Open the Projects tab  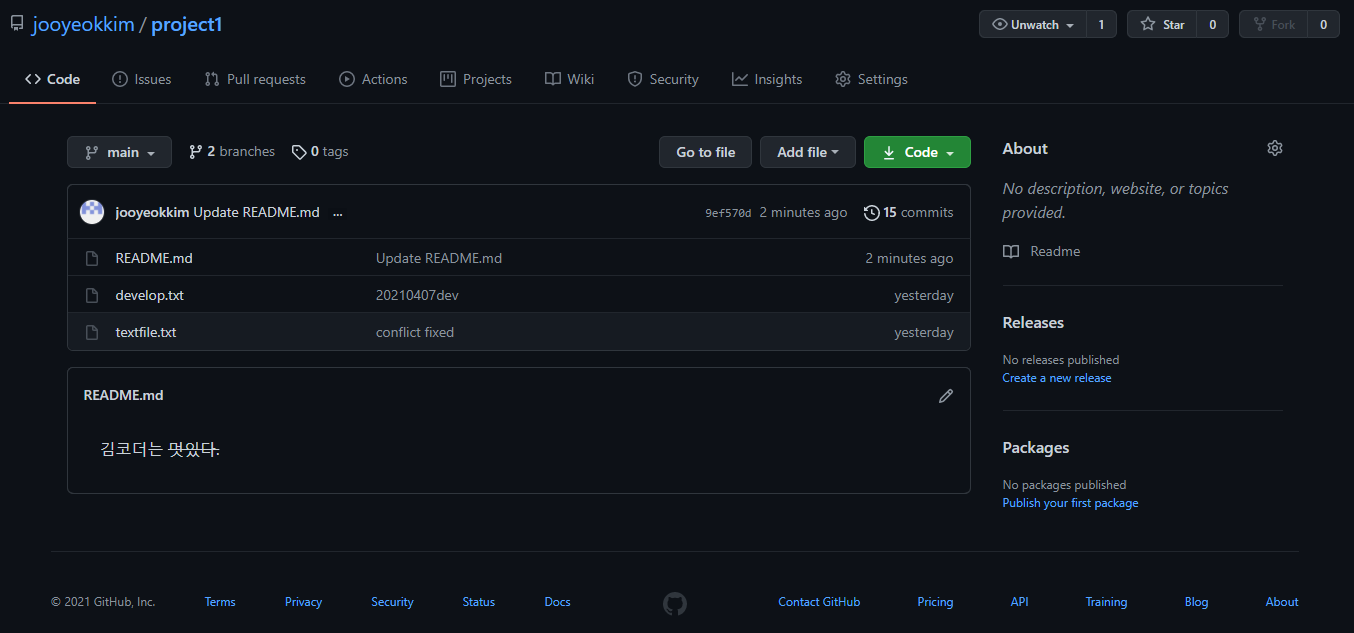tap(476, 79)
